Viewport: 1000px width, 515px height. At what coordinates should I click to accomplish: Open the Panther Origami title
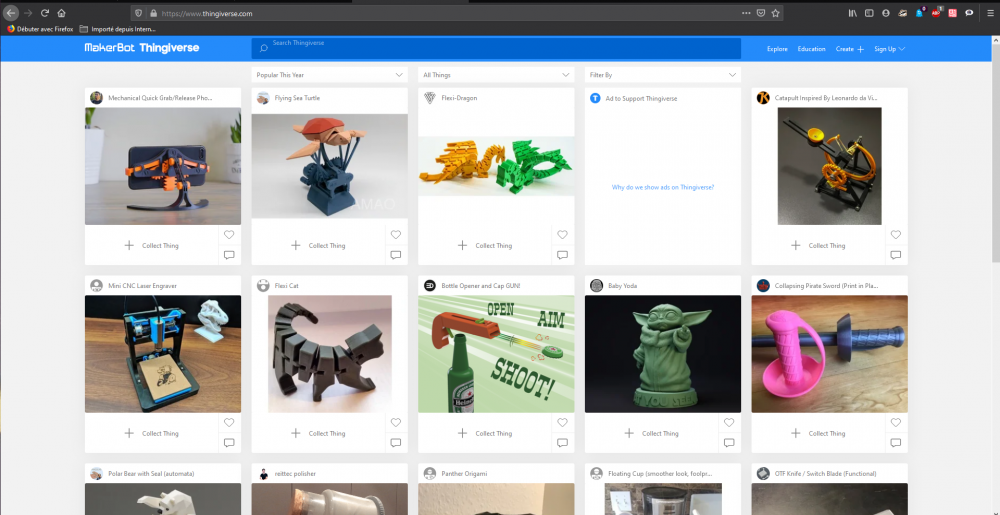pyautogui.click(x=463, y=474)
